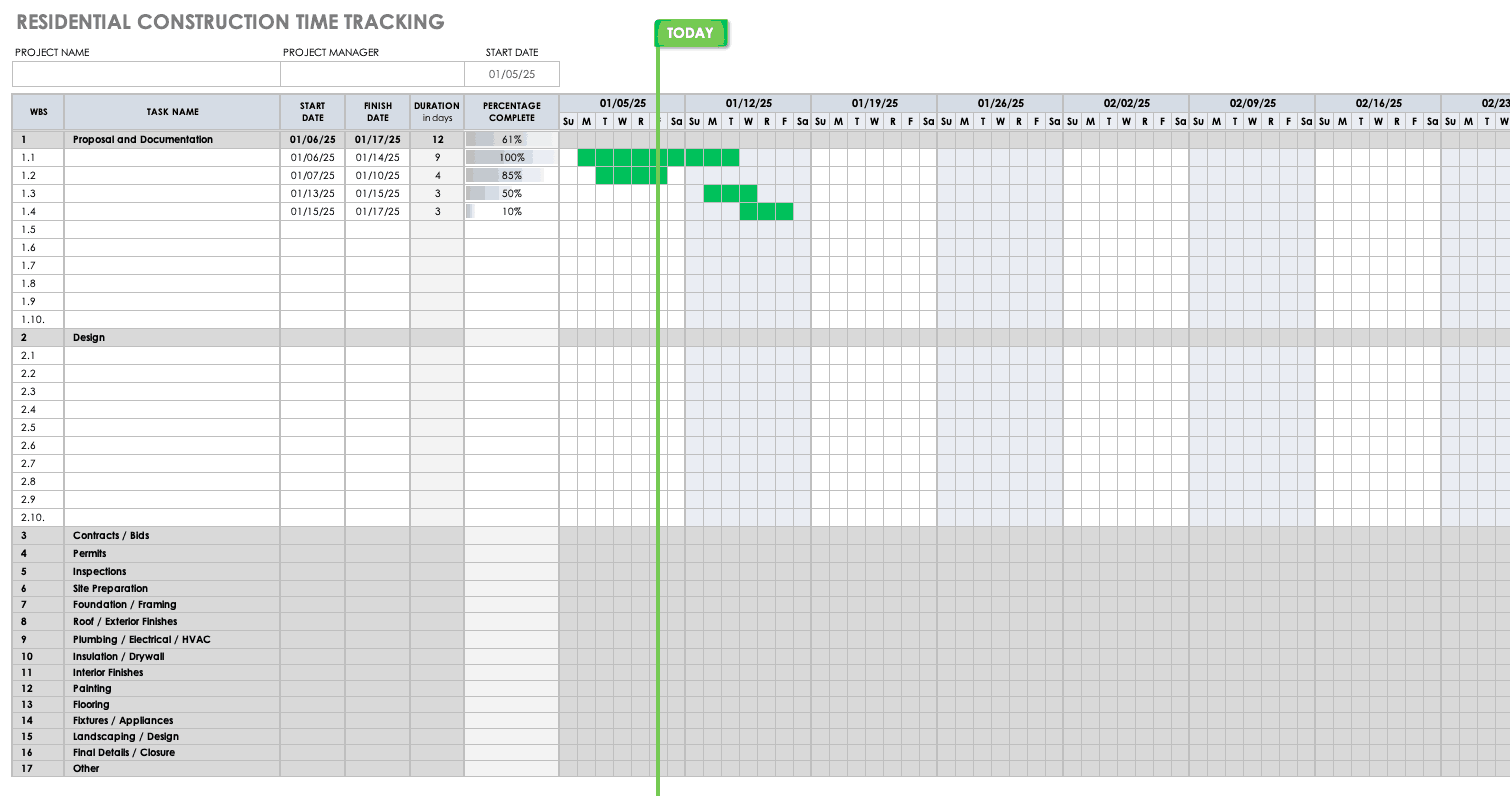The image size is (1510, 796).
Task: Select the 02/16/25 week header
Action: (x=1379, y=103)
